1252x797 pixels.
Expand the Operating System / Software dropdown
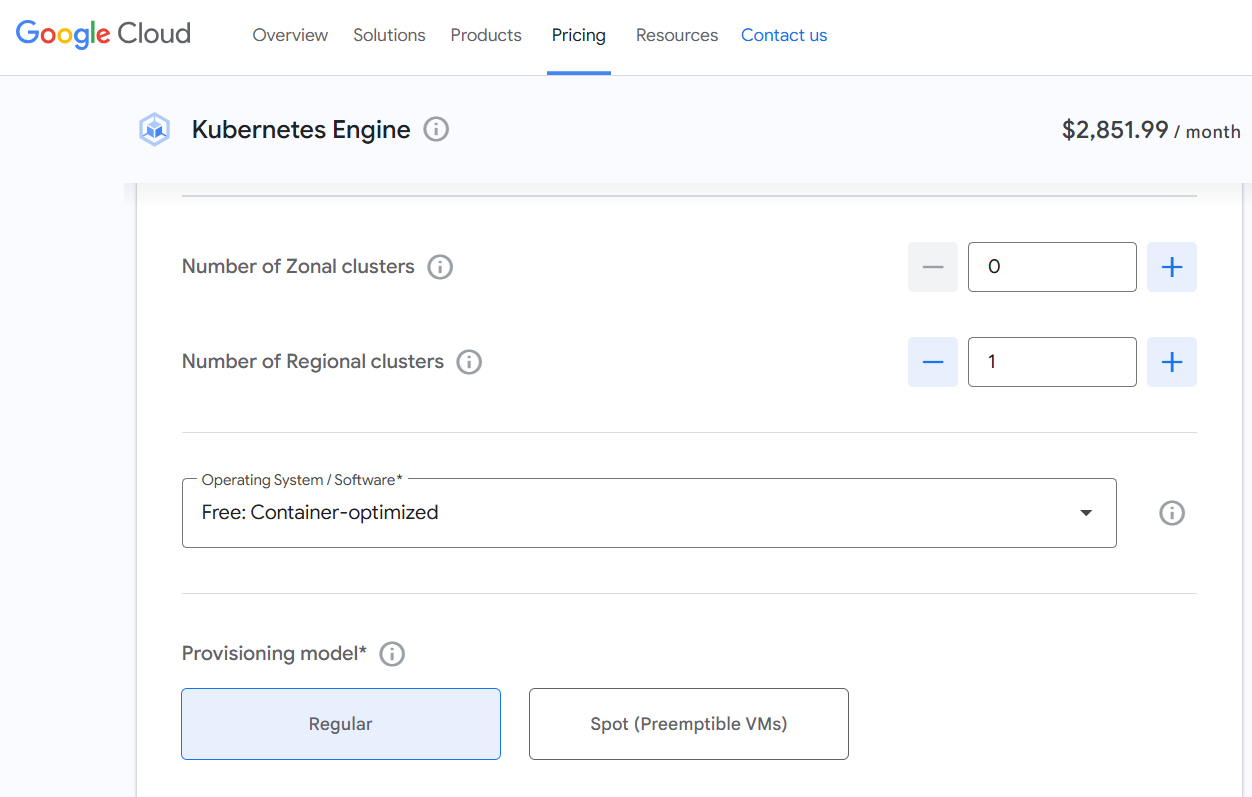point(649,513)
